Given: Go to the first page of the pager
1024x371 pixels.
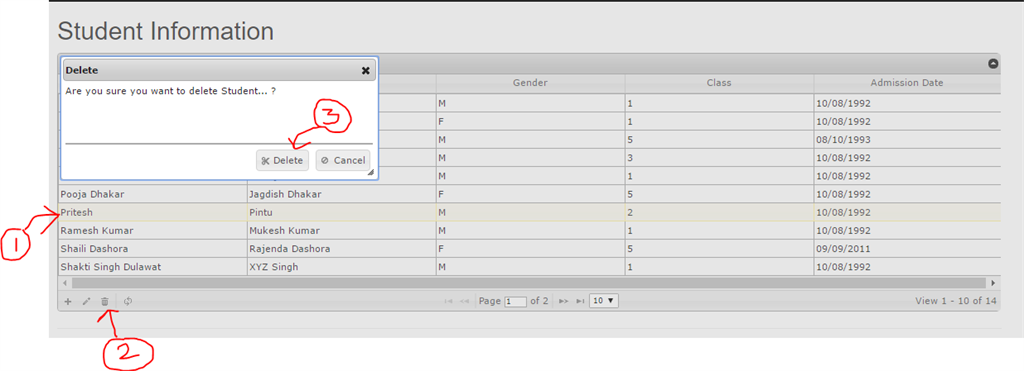Looking at the screenshot, I should pyautogui.click(x=448, y=301).
